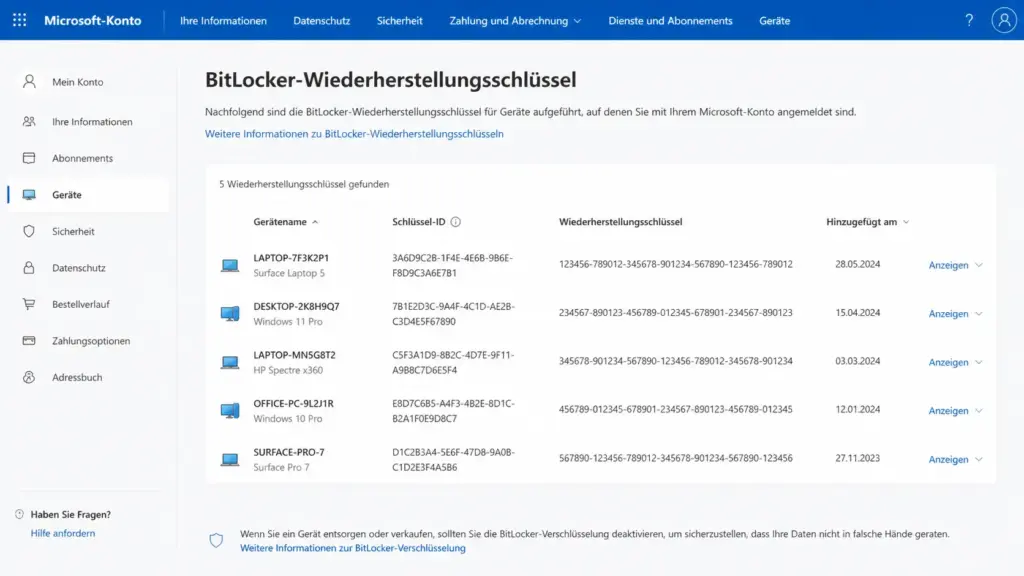1024x576 pixels.
Task: Click key ID starting E8D7C6B5
Action: [453, 411]
